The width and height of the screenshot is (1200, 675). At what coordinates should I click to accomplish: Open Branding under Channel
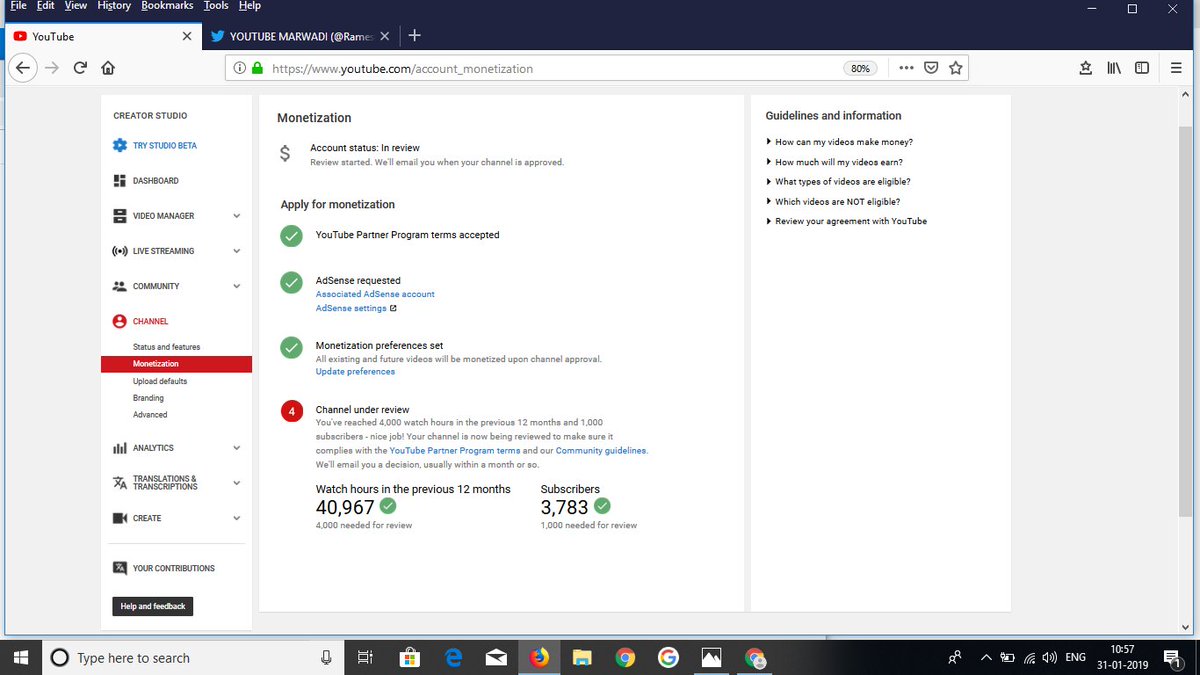(148, 398)
